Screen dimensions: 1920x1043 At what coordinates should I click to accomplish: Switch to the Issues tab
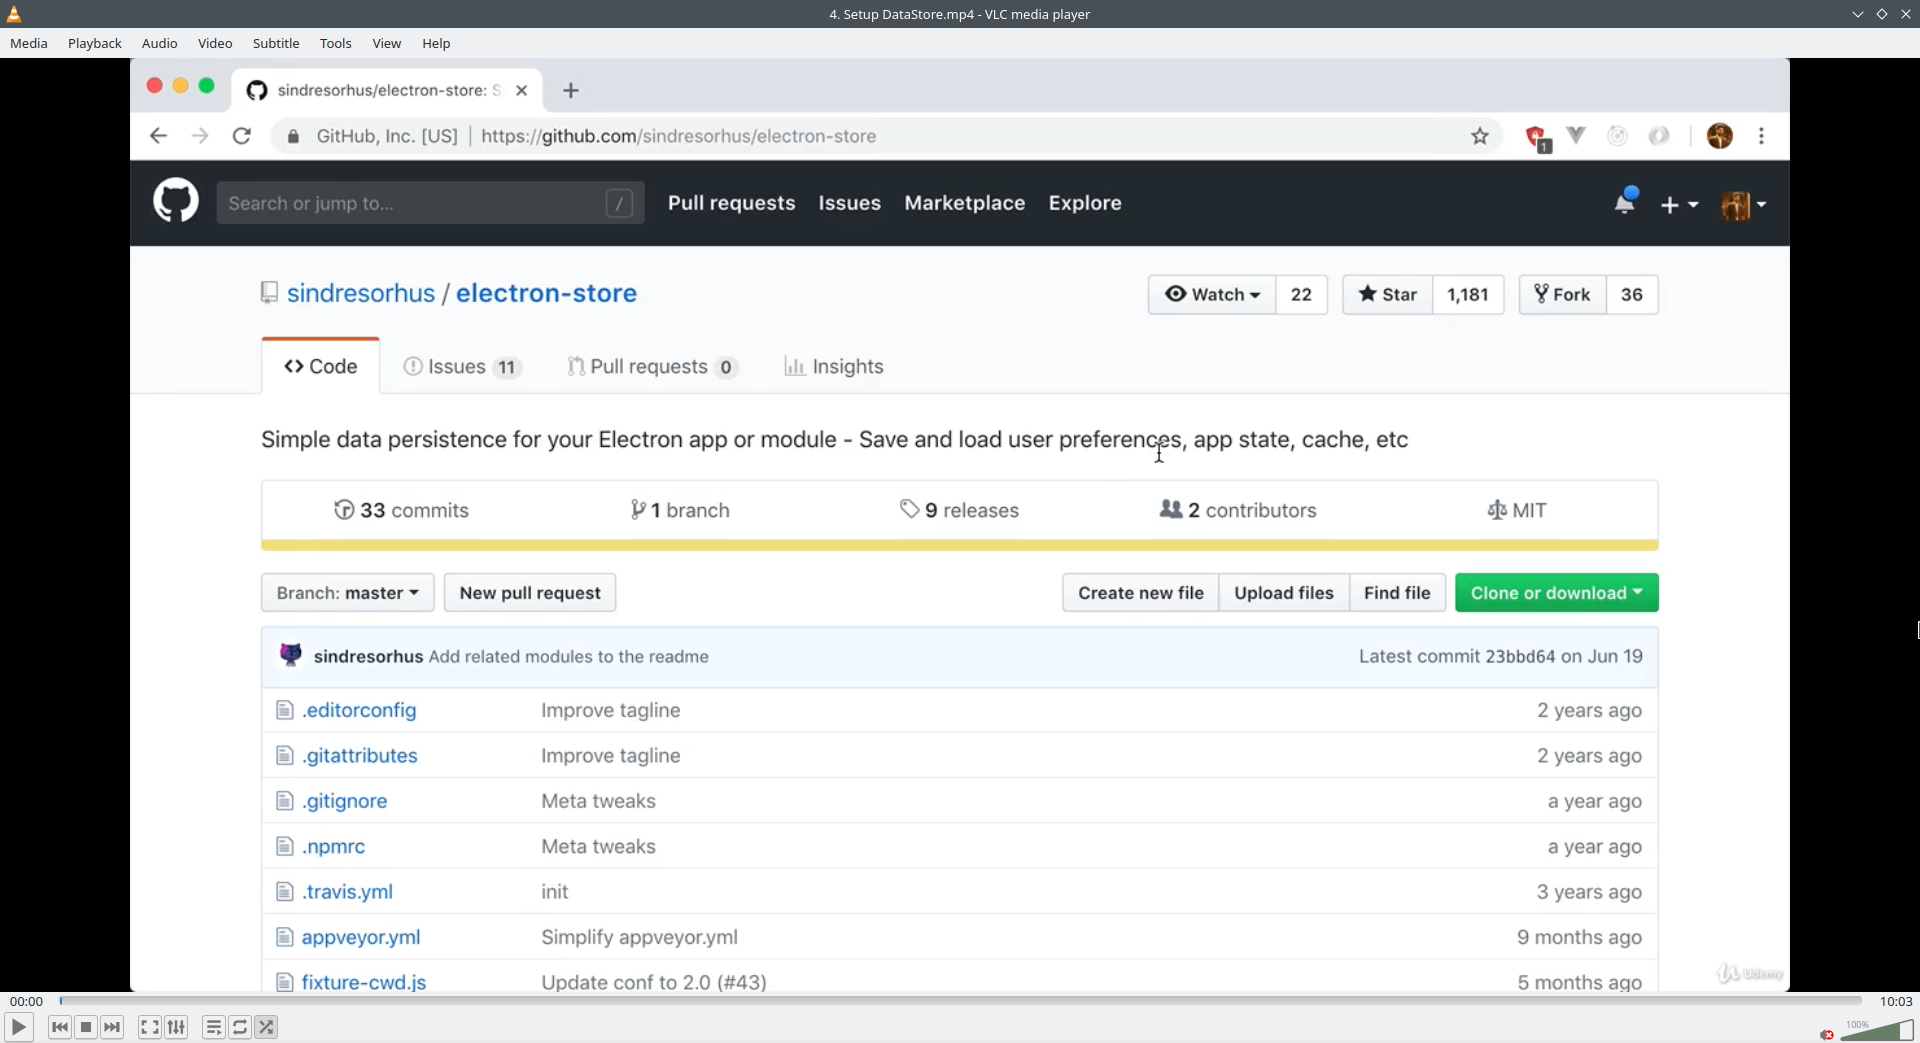(462, 366)
